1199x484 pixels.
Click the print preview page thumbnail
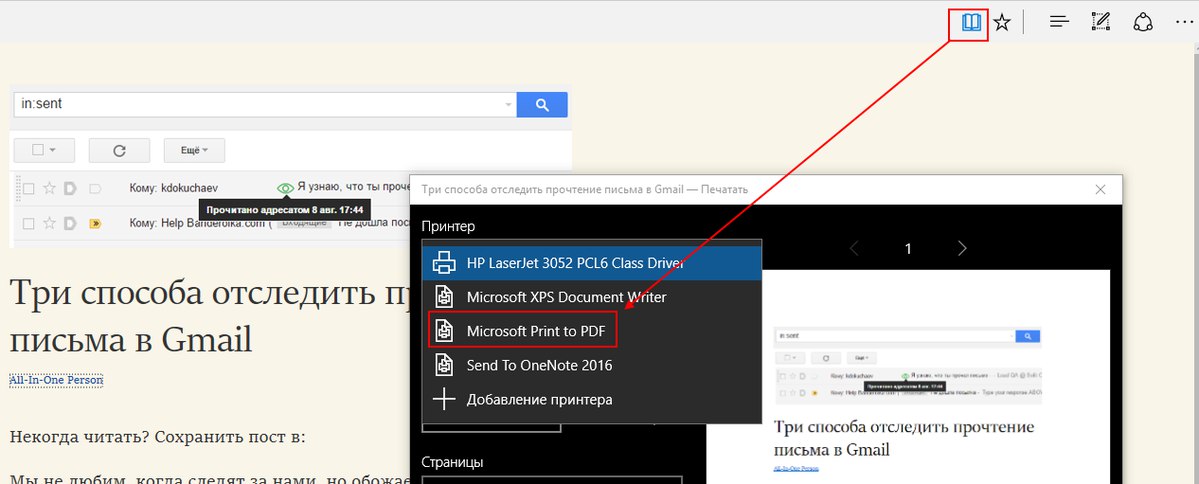(908, 377)
